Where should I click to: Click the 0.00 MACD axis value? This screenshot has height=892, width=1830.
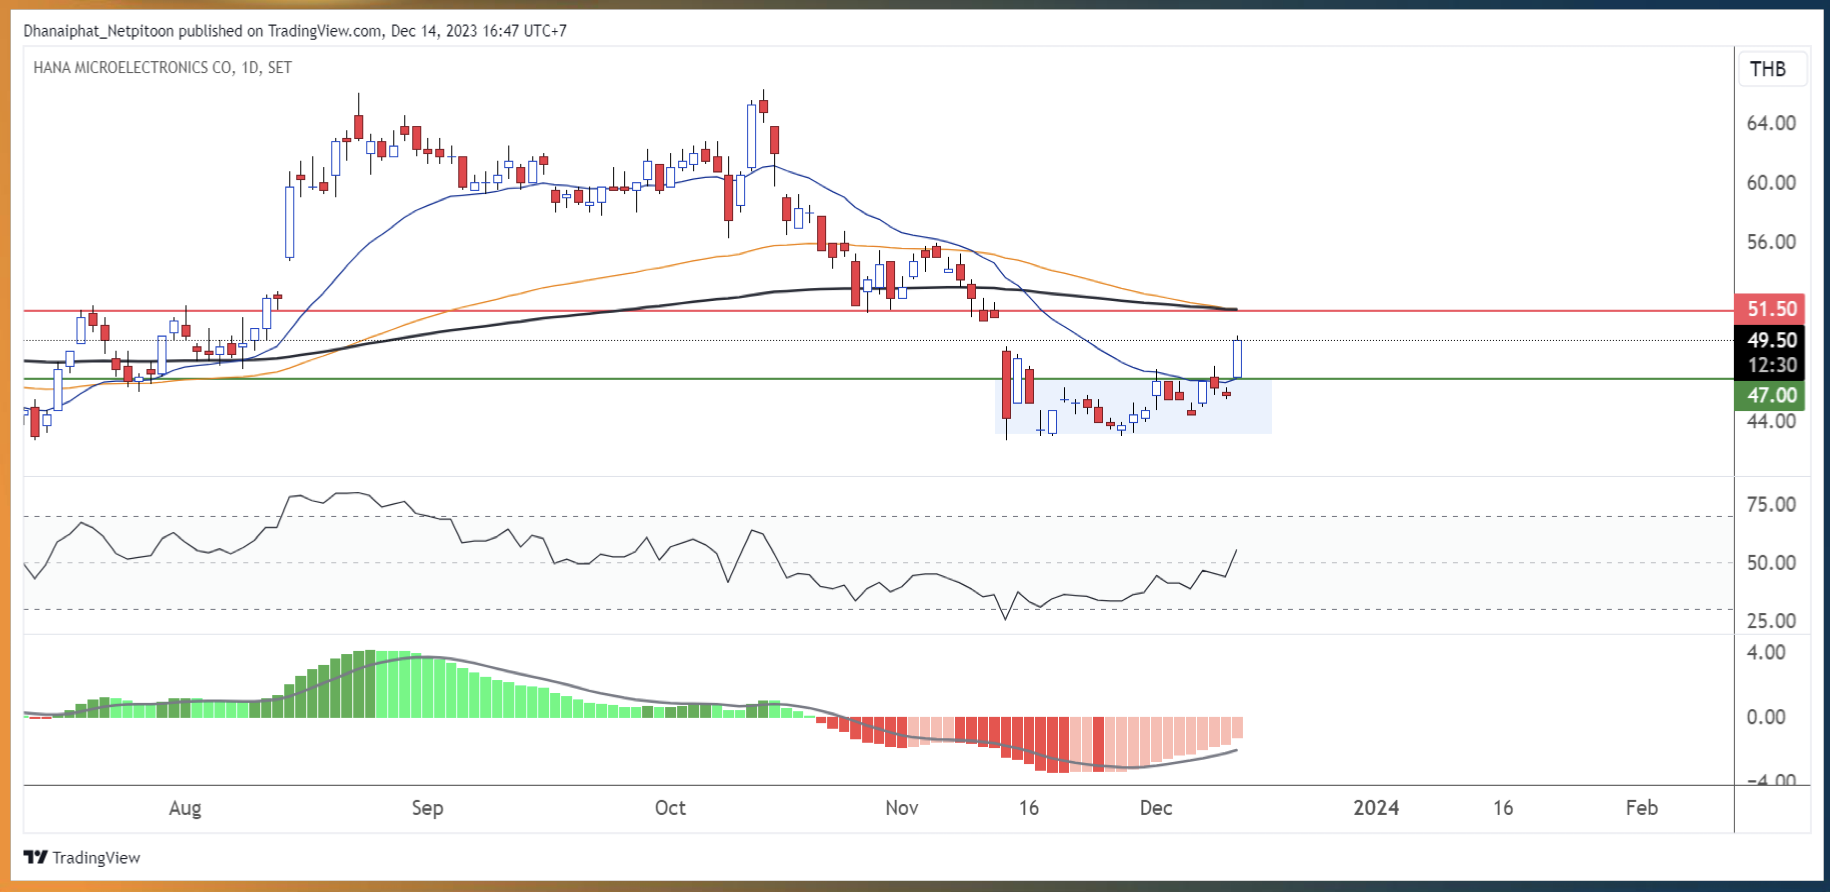[x=1766, y=717]
